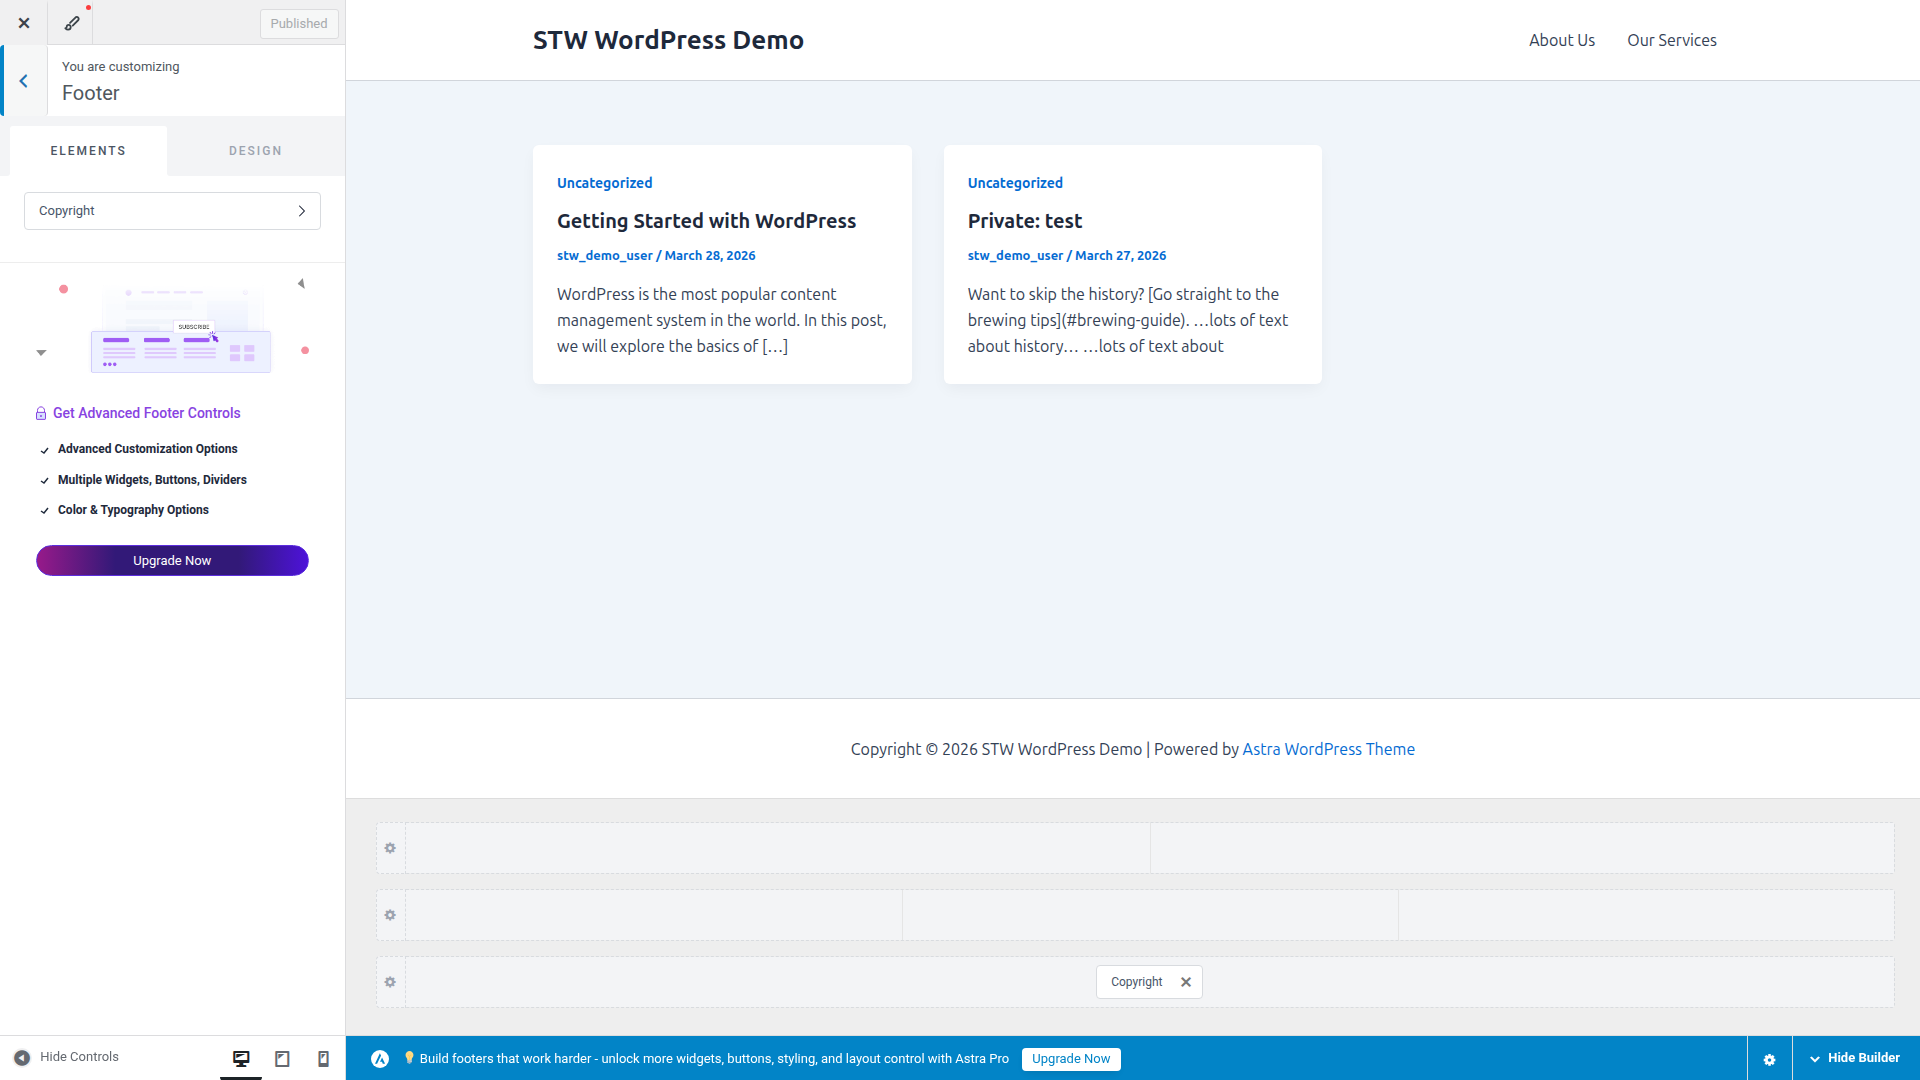Switch to the Design tab
This screenshot has width=1920, height=1080.
(x=255, y=151)
